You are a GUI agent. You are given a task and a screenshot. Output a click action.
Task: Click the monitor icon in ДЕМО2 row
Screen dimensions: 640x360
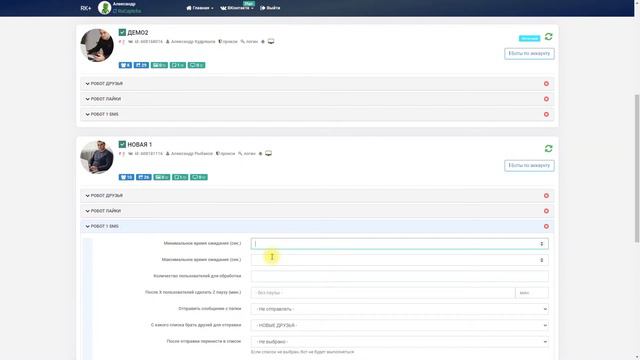pos(271,42)
